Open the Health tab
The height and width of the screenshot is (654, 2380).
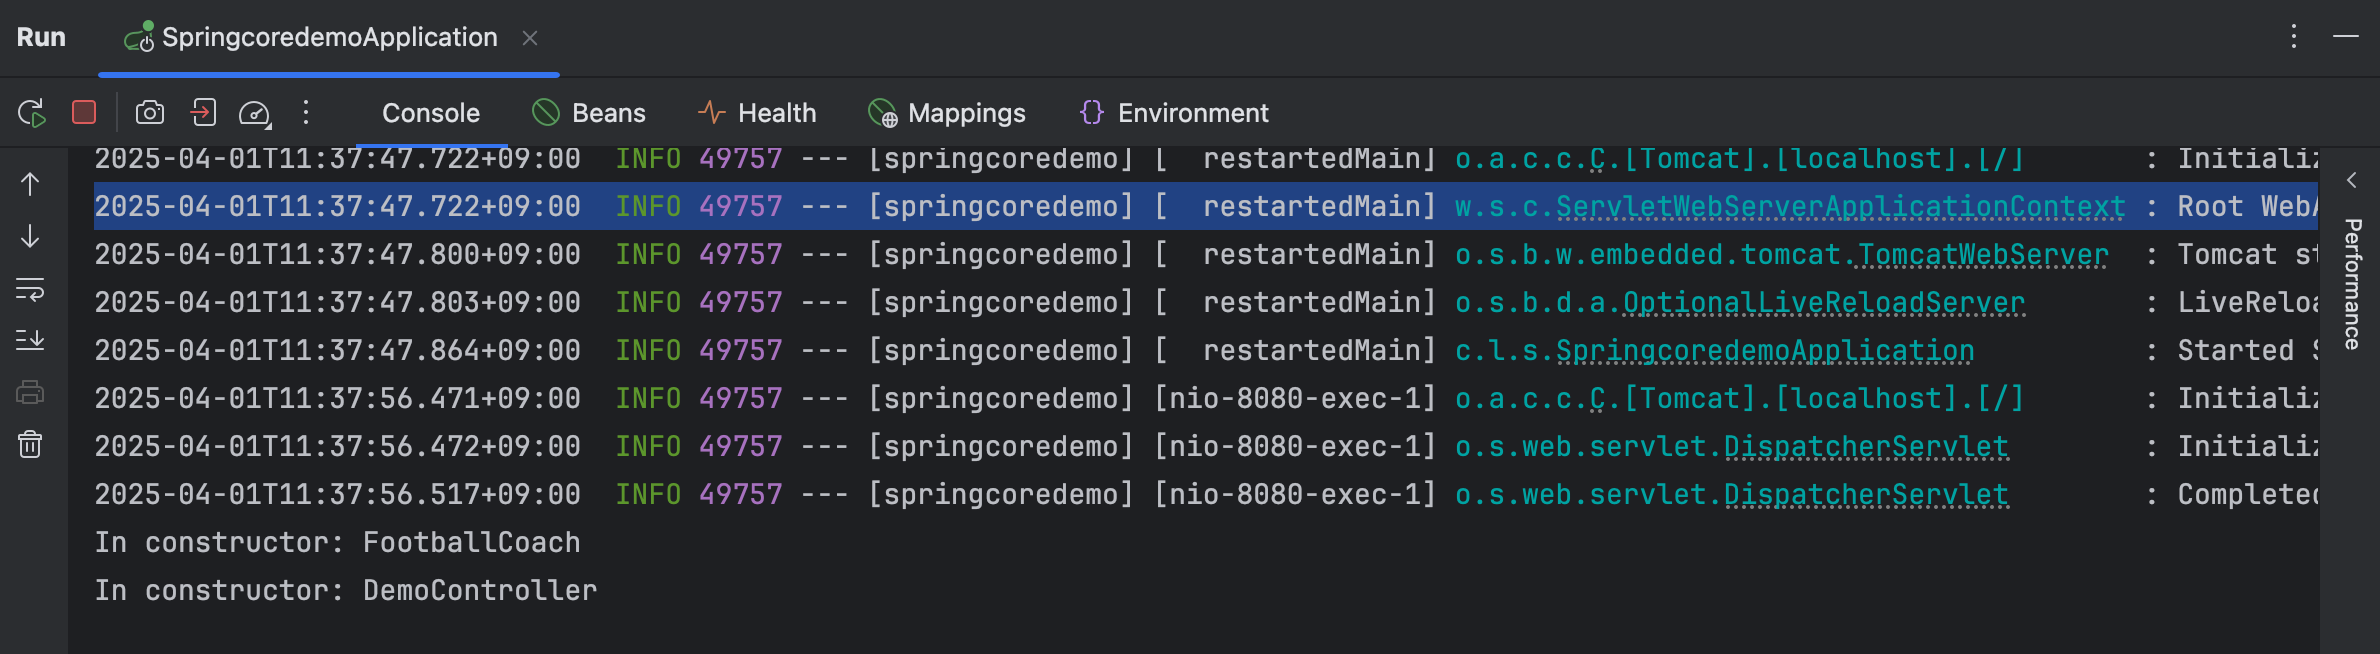pos(757,113)
